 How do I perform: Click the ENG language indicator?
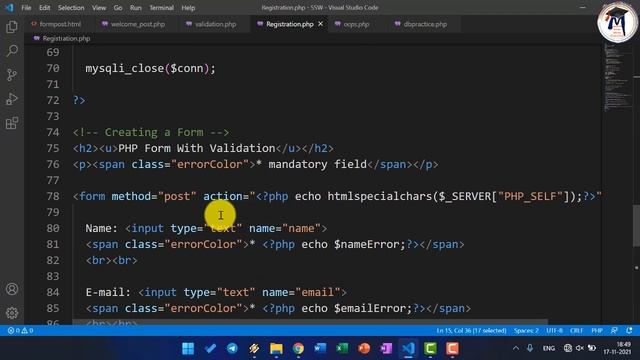click(x=549, y=348)
